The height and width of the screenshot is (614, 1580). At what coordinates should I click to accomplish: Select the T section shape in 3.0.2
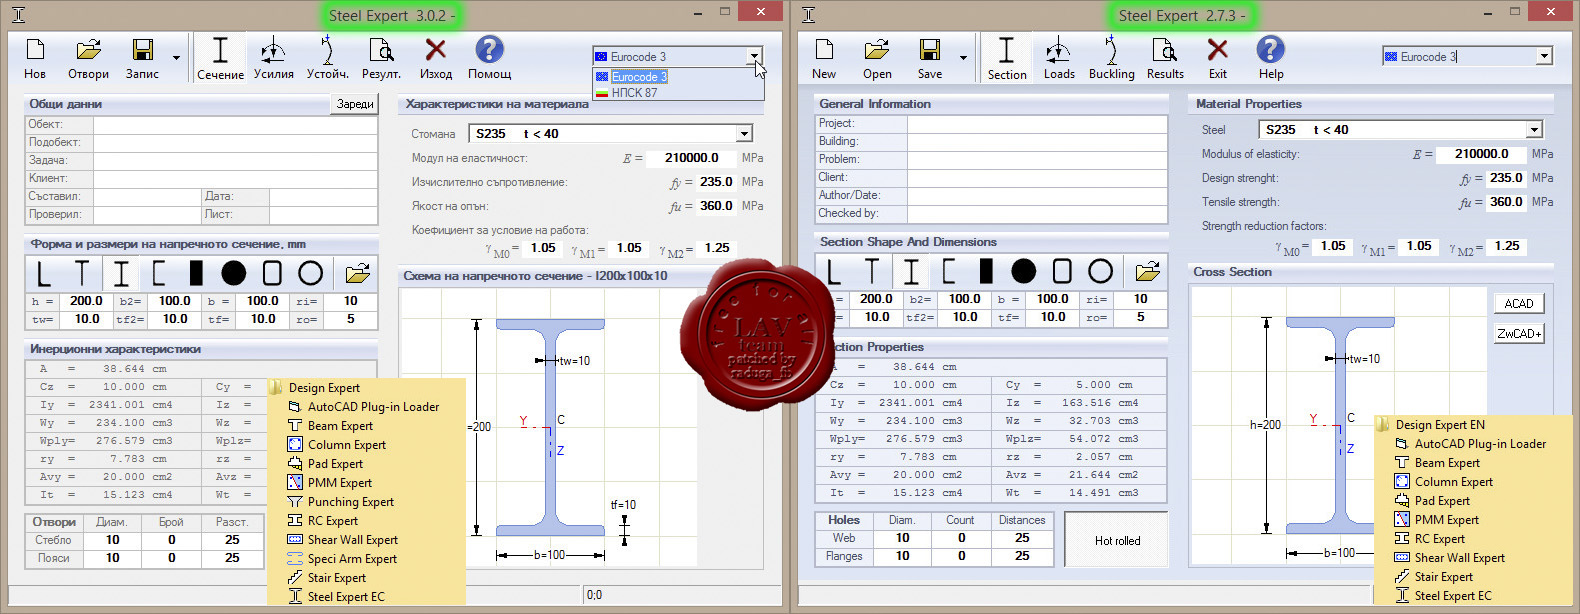(x=82, y=274)
